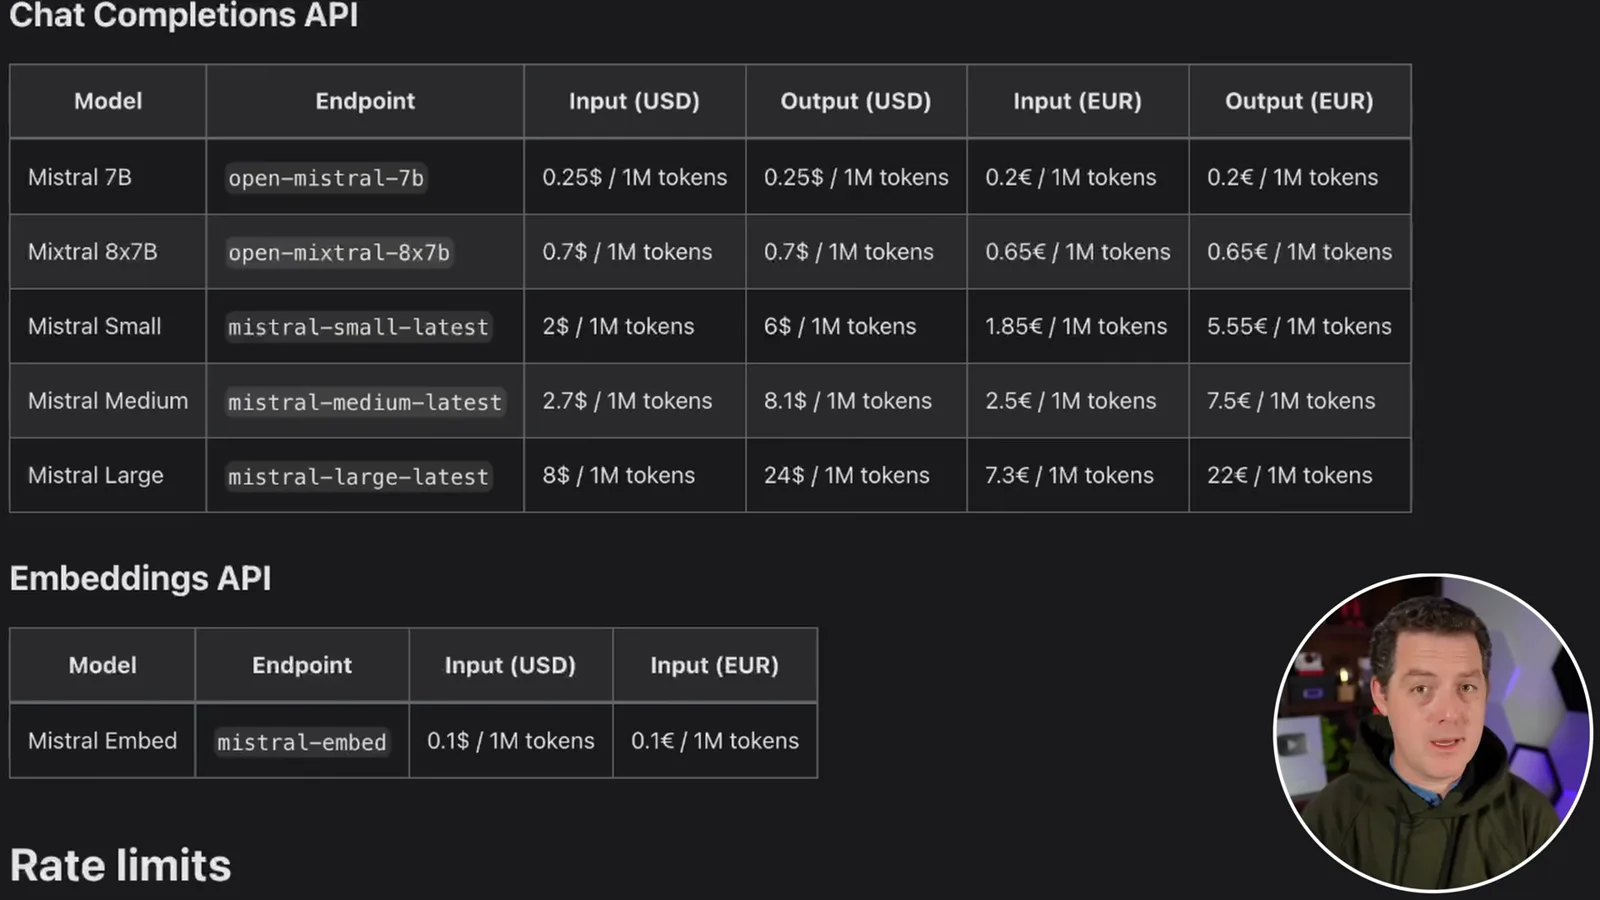Click the "mistral-large-latest" endpoint code

click(358, 476)
